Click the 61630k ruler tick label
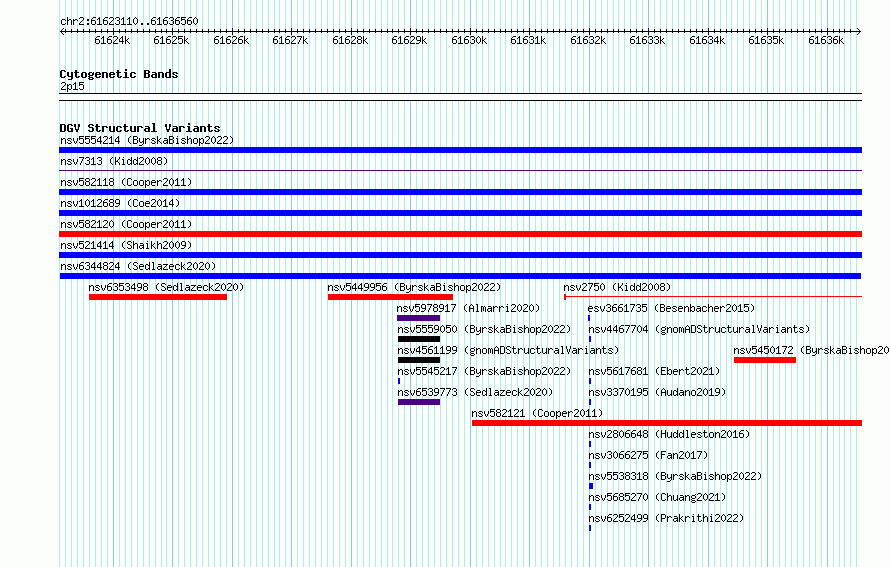Screen dimensions: 890x567 click(x=469, y=40)
